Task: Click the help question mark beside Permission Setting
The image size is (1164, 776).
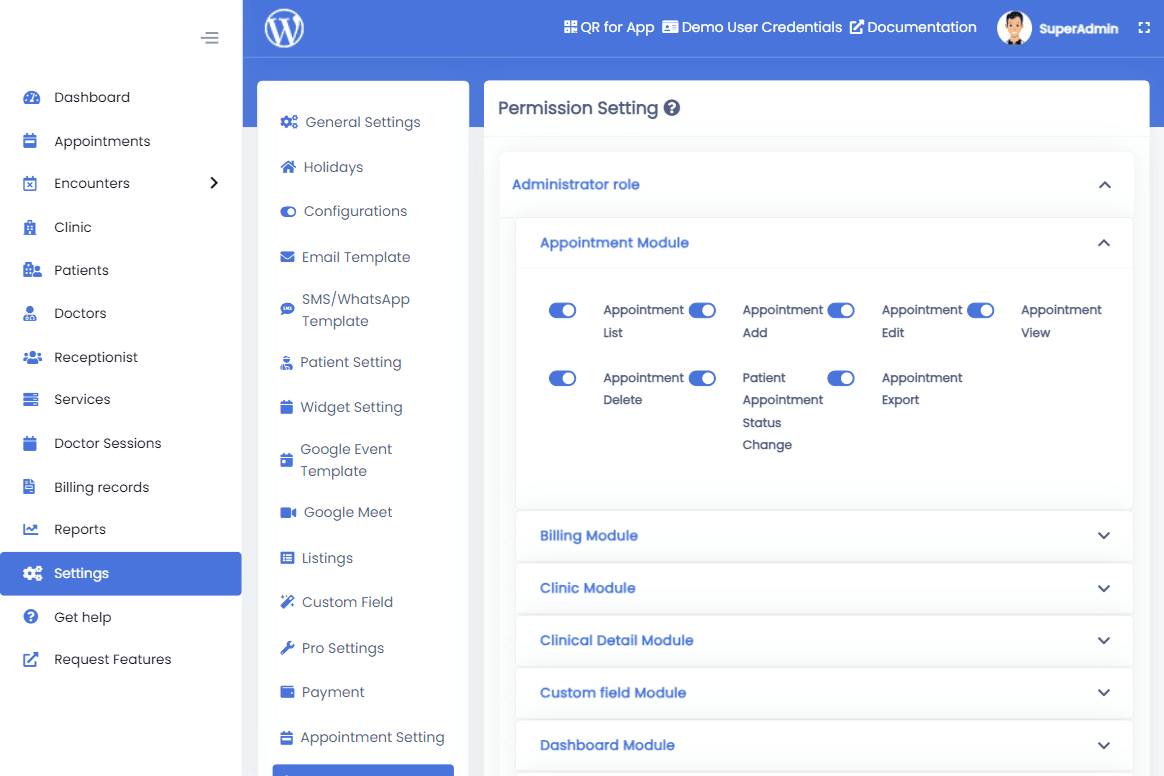Action: [672, 108]
